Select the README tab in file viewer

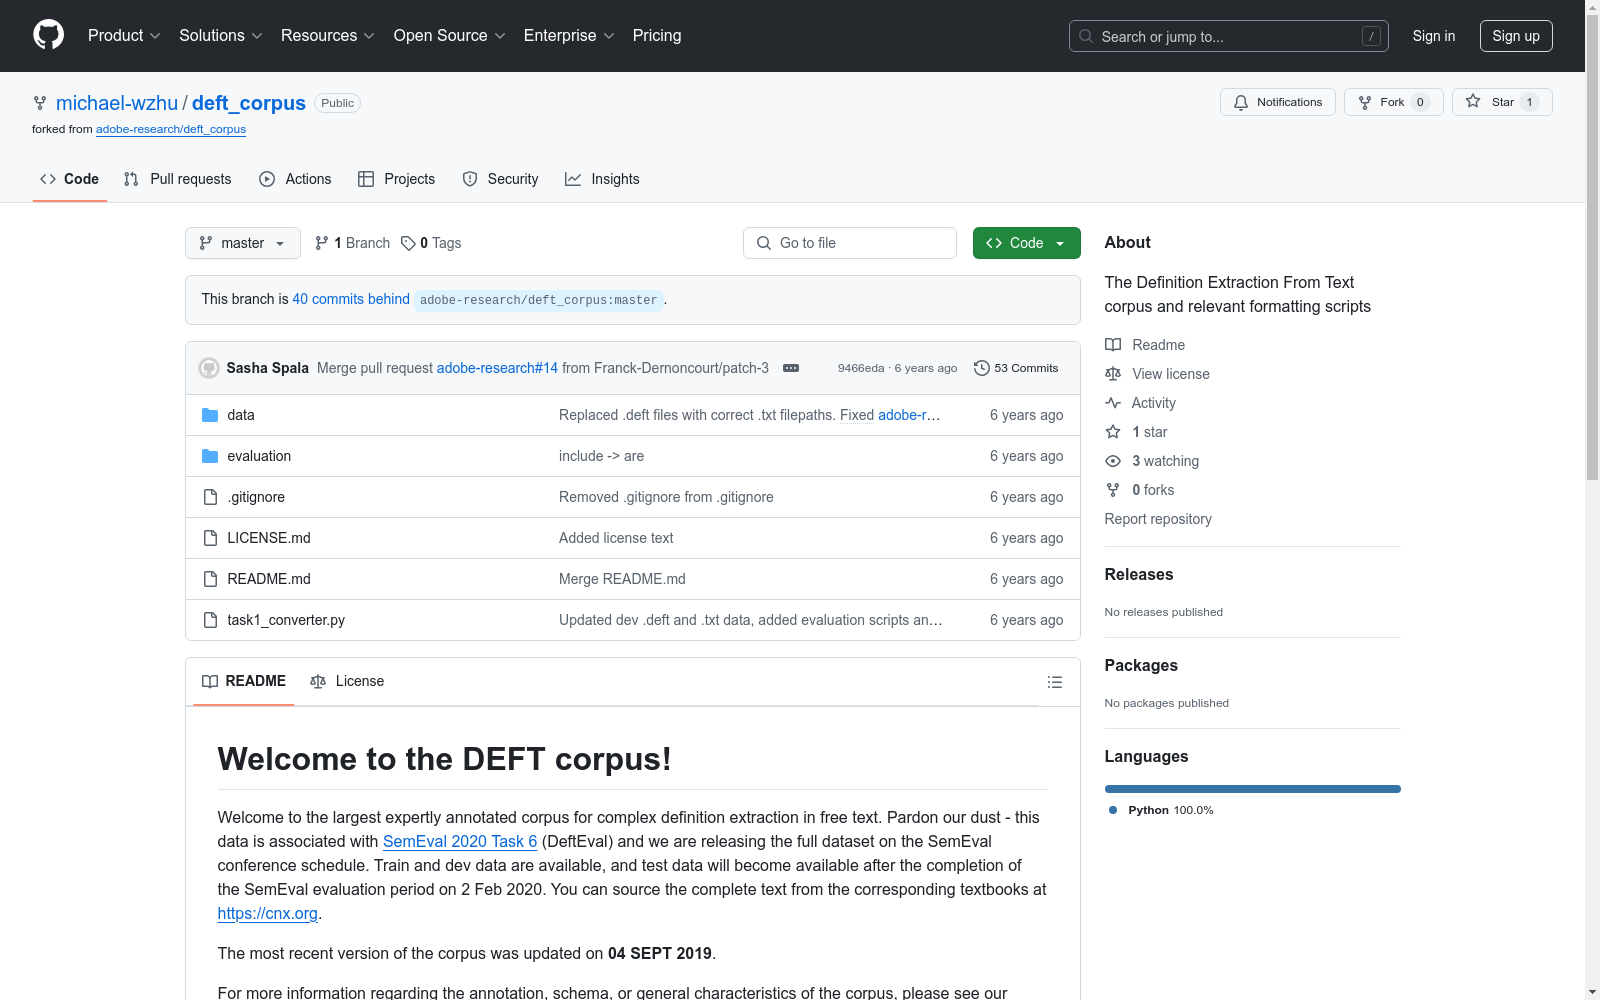(x=244, y=681)
